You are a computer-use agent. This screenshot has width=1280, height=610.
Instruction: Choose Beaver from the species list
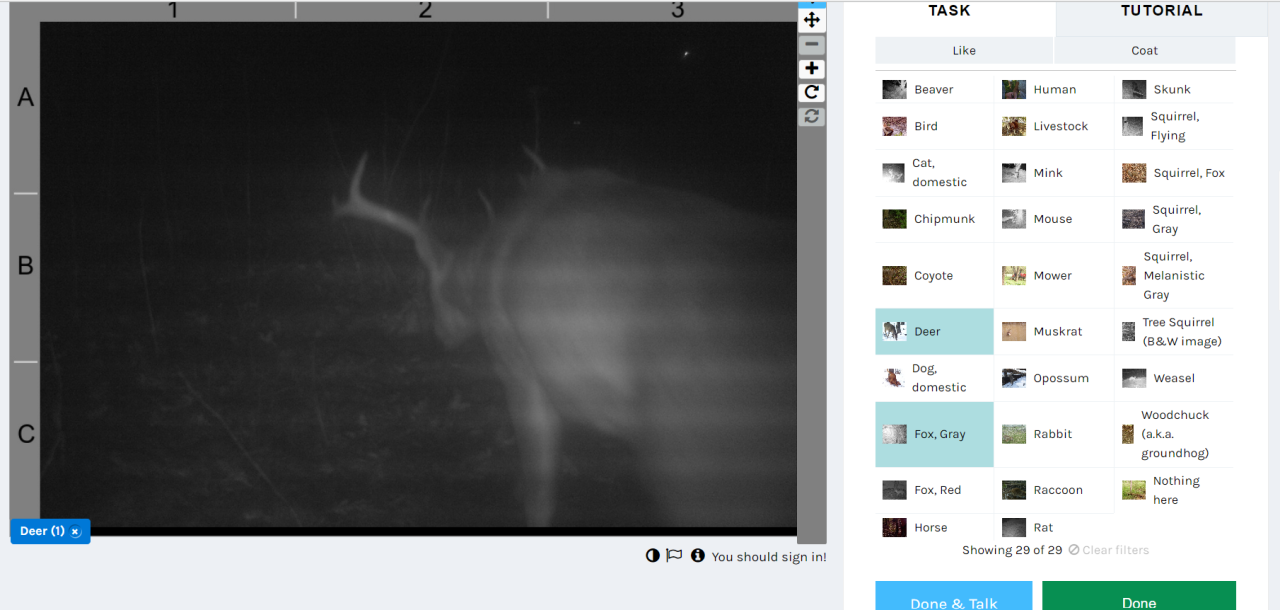(935, 90)
